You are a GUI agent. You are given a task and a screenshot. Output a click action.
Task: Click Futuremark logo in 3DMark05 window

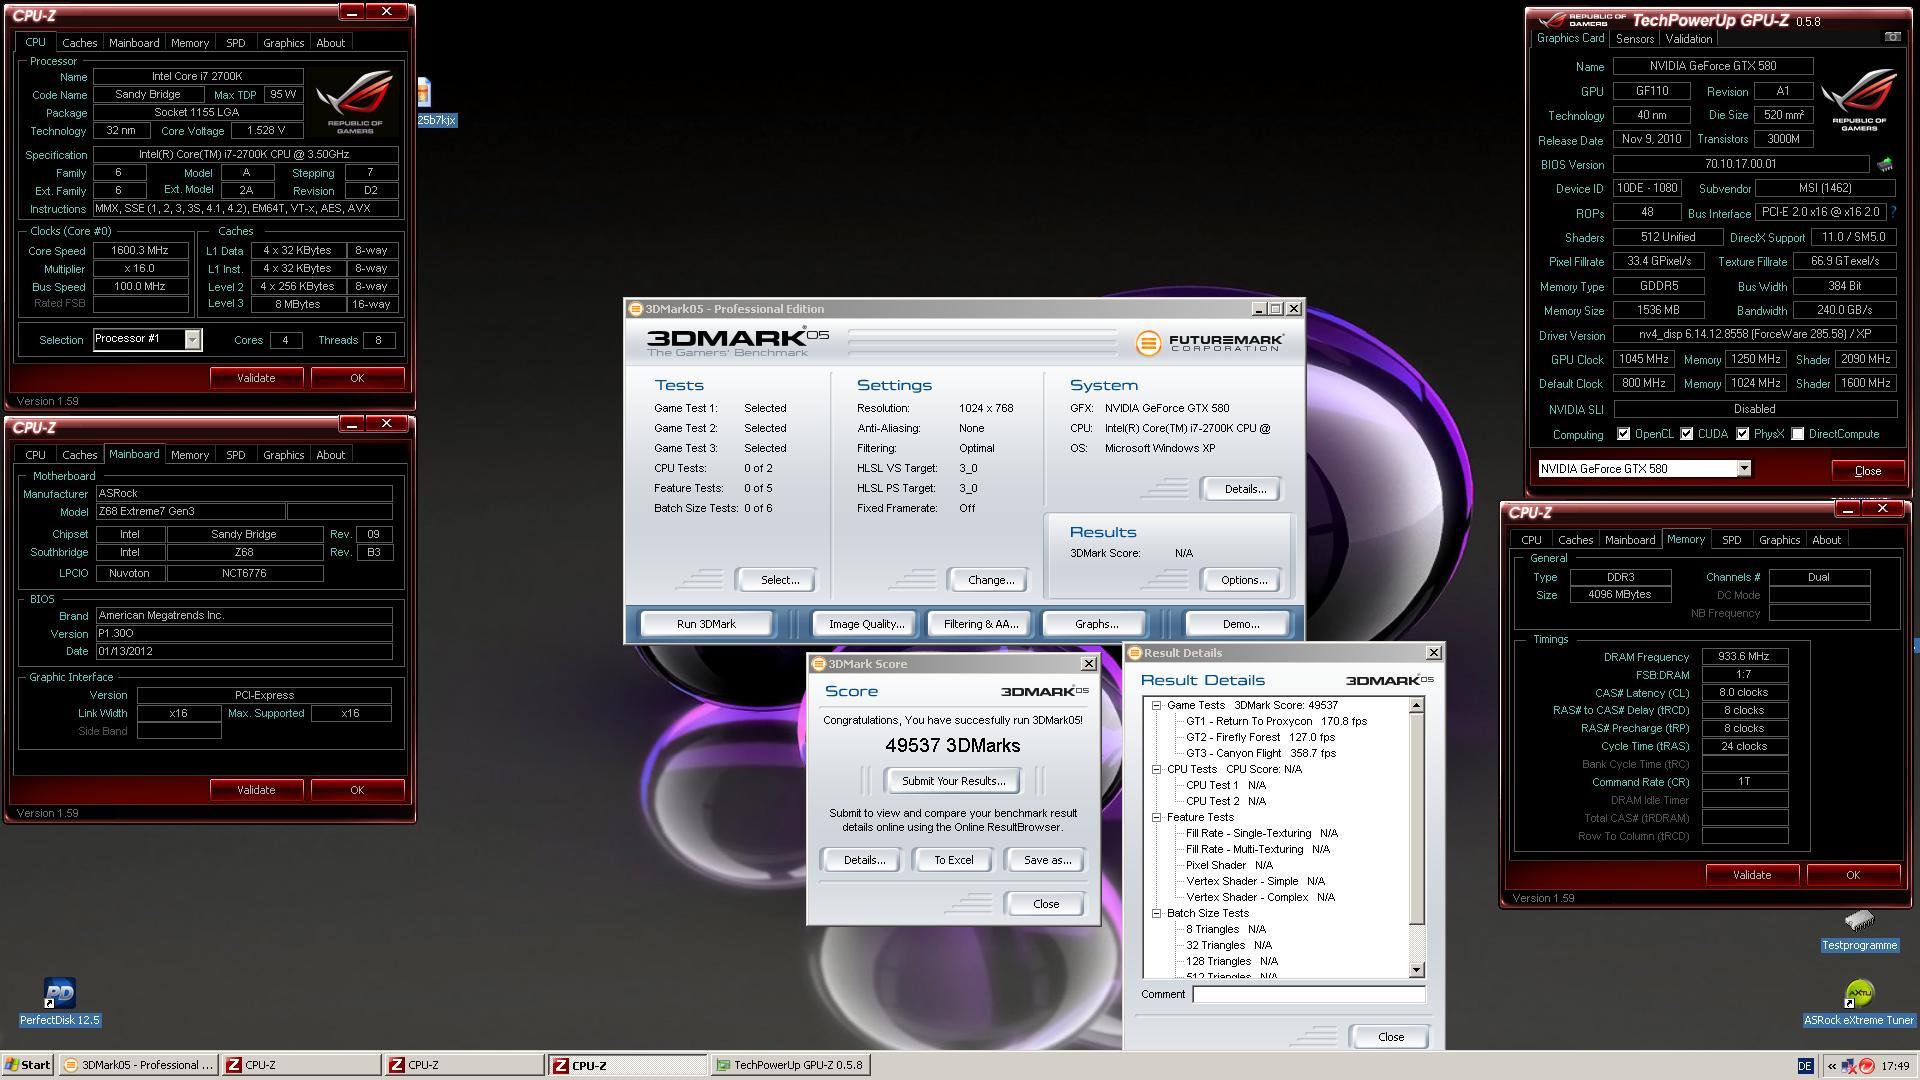(1209, 343)
